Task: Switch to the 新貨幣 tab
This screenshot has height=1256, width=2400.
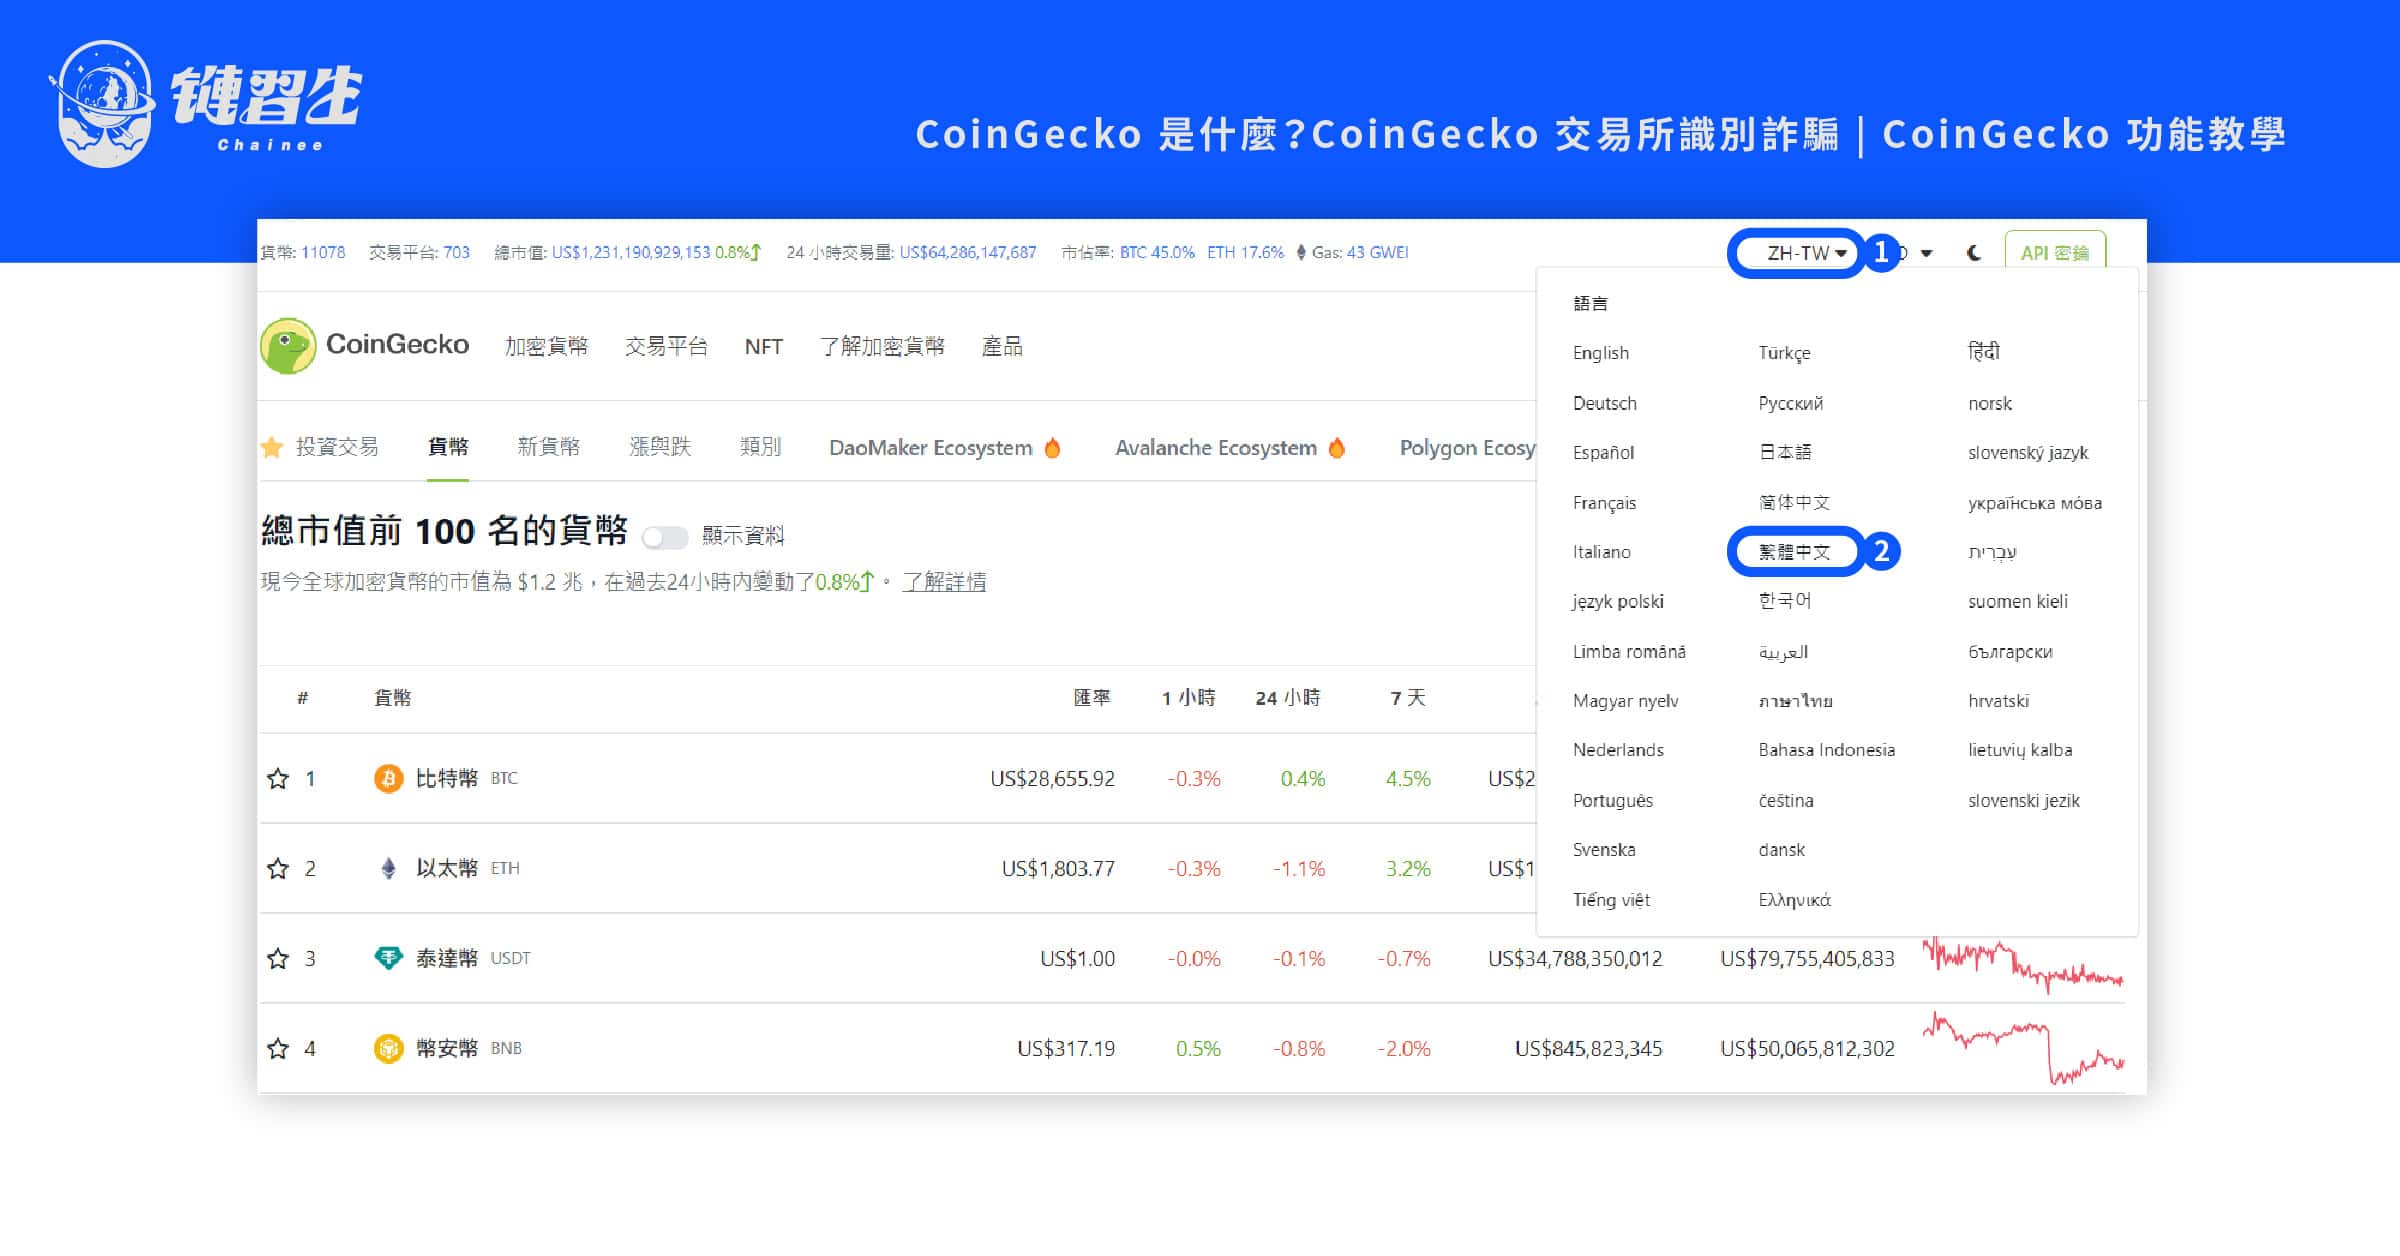Action: [548, 447]
